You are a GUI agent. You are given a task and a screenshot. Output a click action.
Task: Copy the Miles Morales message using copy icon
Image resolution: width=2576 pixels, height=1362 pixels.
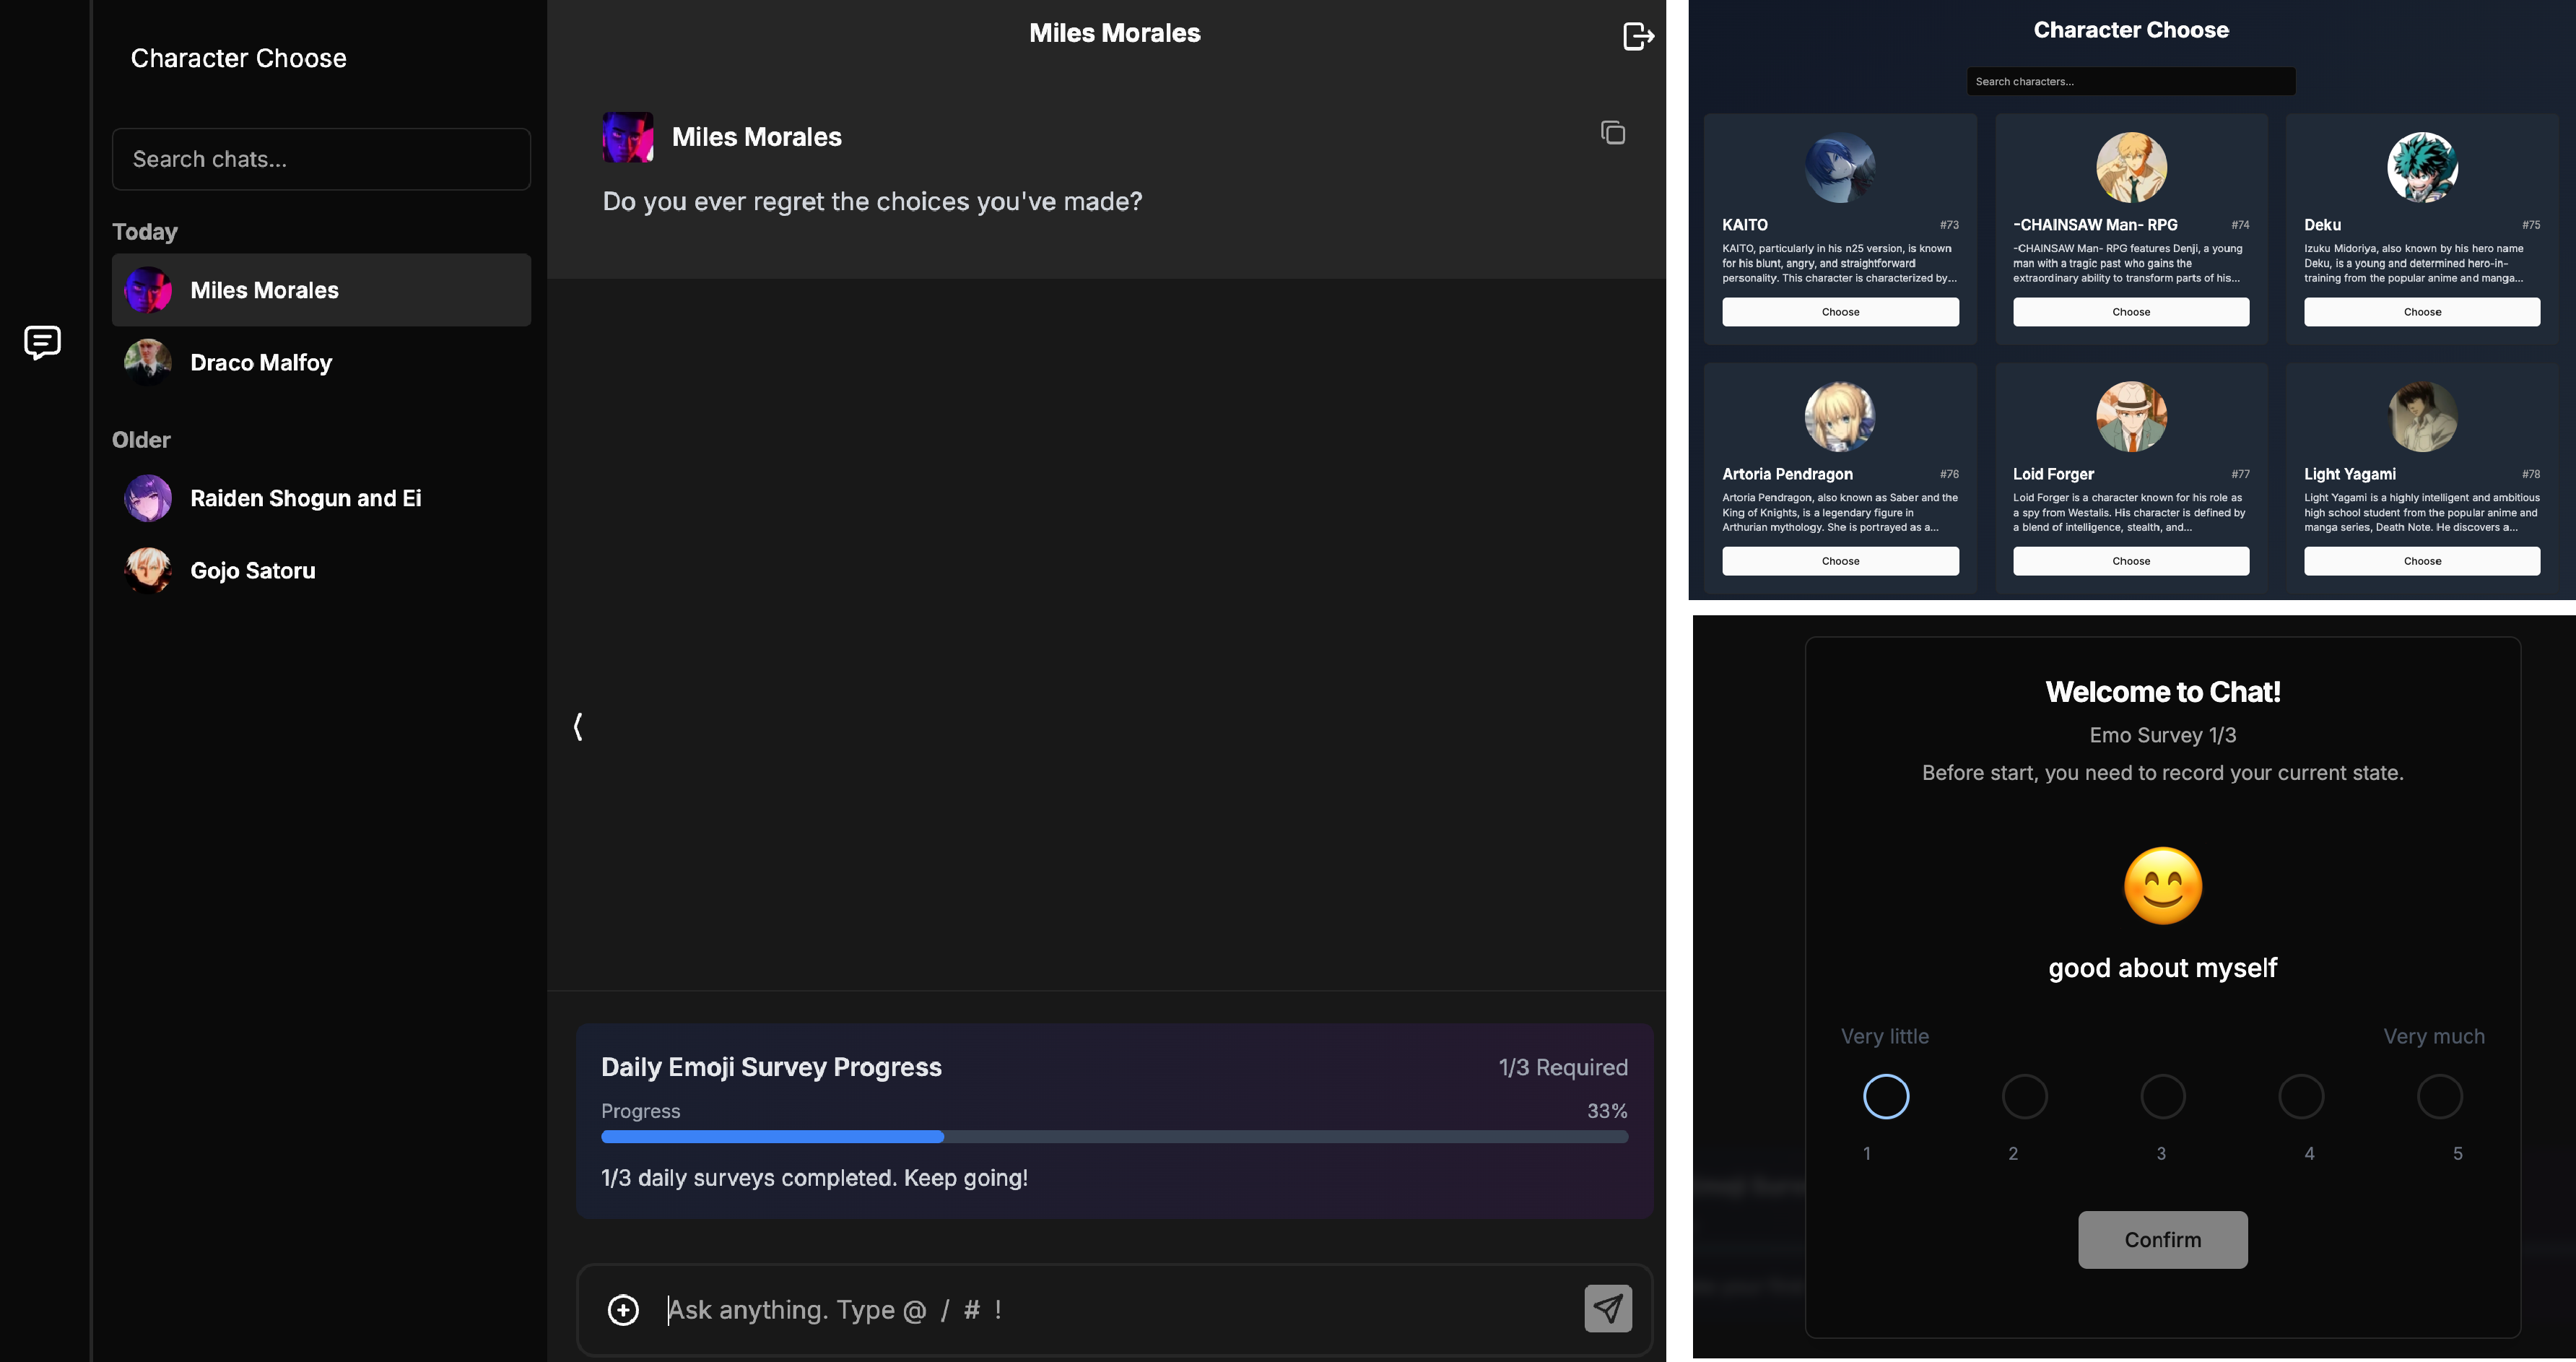[1612, 133]
